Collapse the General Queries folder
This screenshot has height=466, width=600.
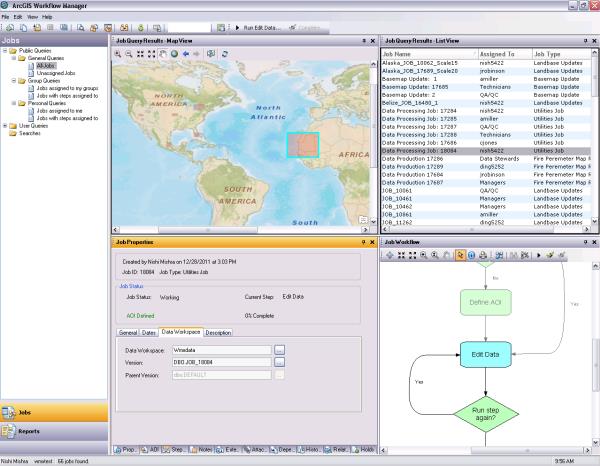14,58
